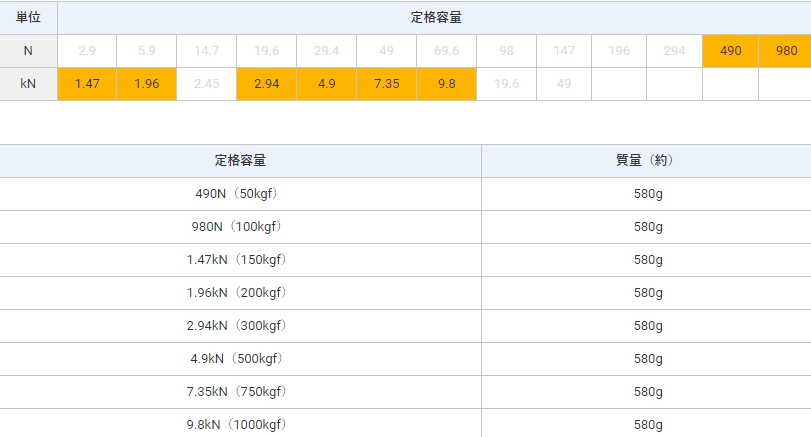The width and height of the screenshot is (811, 437).
Task: Click the 9.8 kN capacity cell
Action: [x=446, y=83]
